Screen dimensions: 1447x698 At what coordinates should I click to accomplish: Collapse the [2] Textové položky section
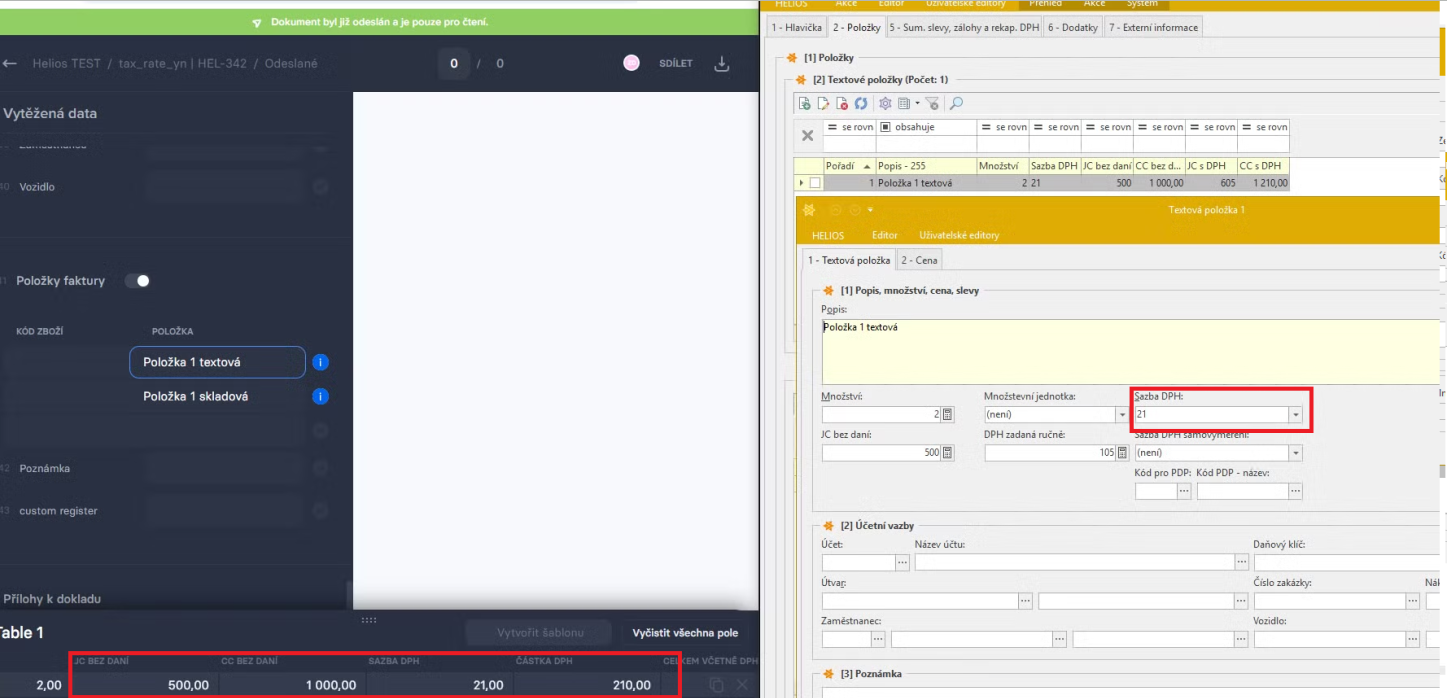click(x=800, y=80)
